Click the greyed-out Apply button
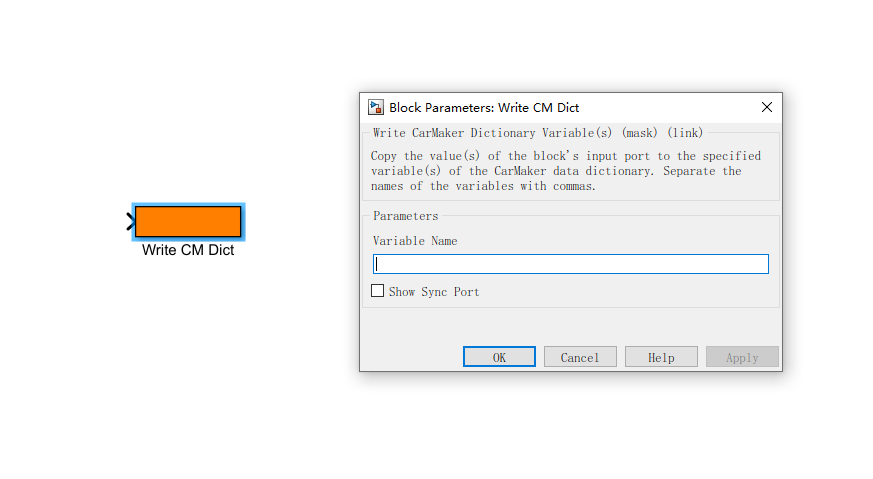 (742, 357)
